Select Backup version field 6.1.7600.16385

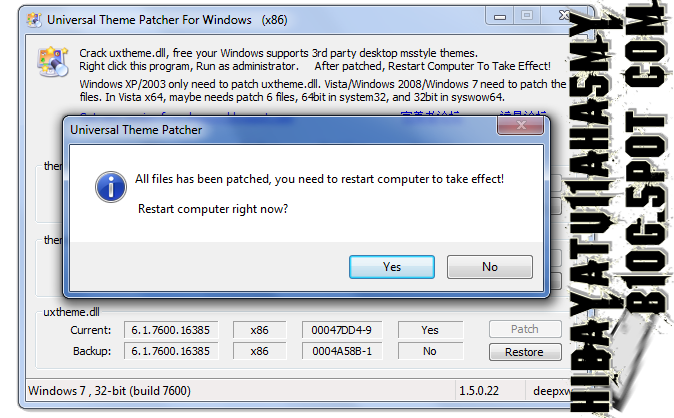[x=171, y=351]
